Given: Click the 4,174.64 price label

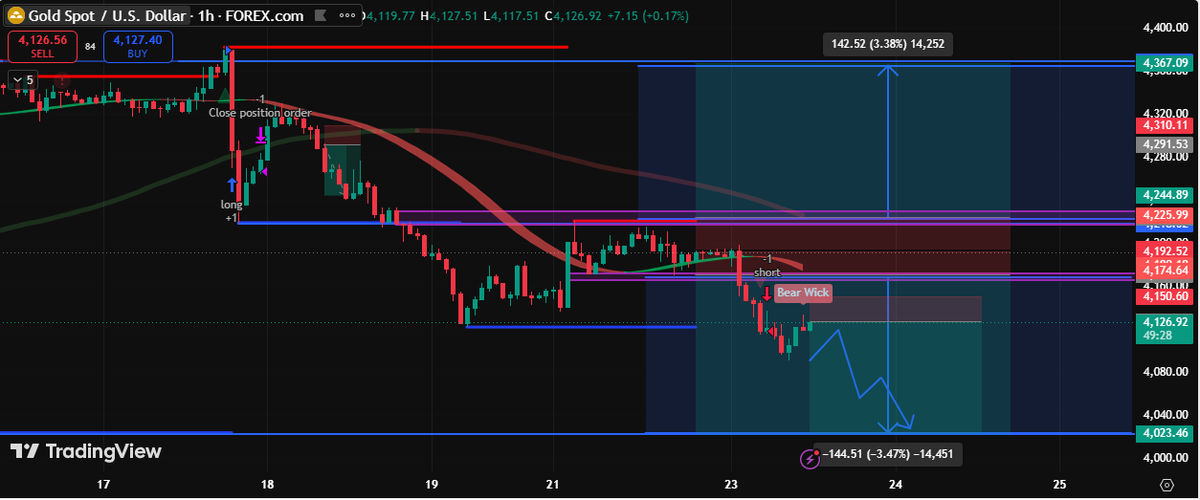Looking at the screenshot, I should (1164, 270).
